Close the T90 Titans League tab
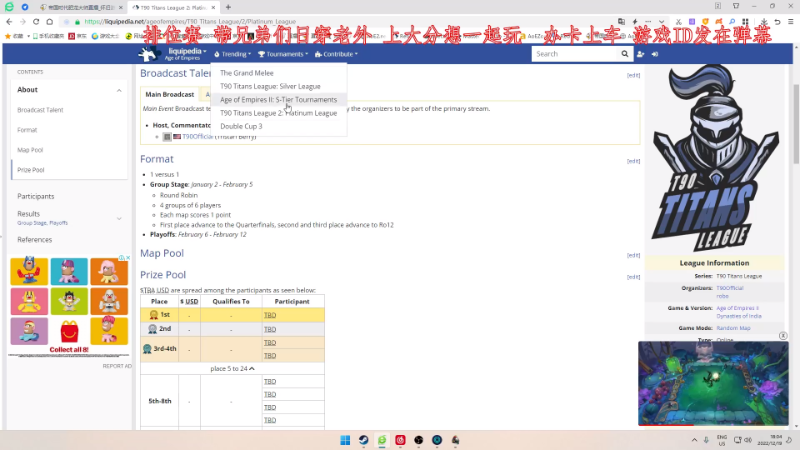This screenshot has width=800, height=450. tap(211, 8)
